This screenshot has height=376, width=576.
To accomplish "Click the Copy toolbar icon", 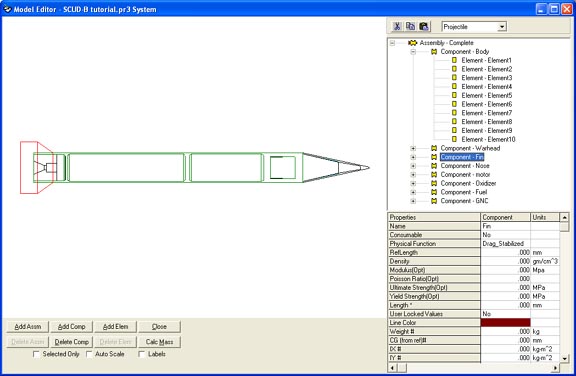I will point(410,26).
